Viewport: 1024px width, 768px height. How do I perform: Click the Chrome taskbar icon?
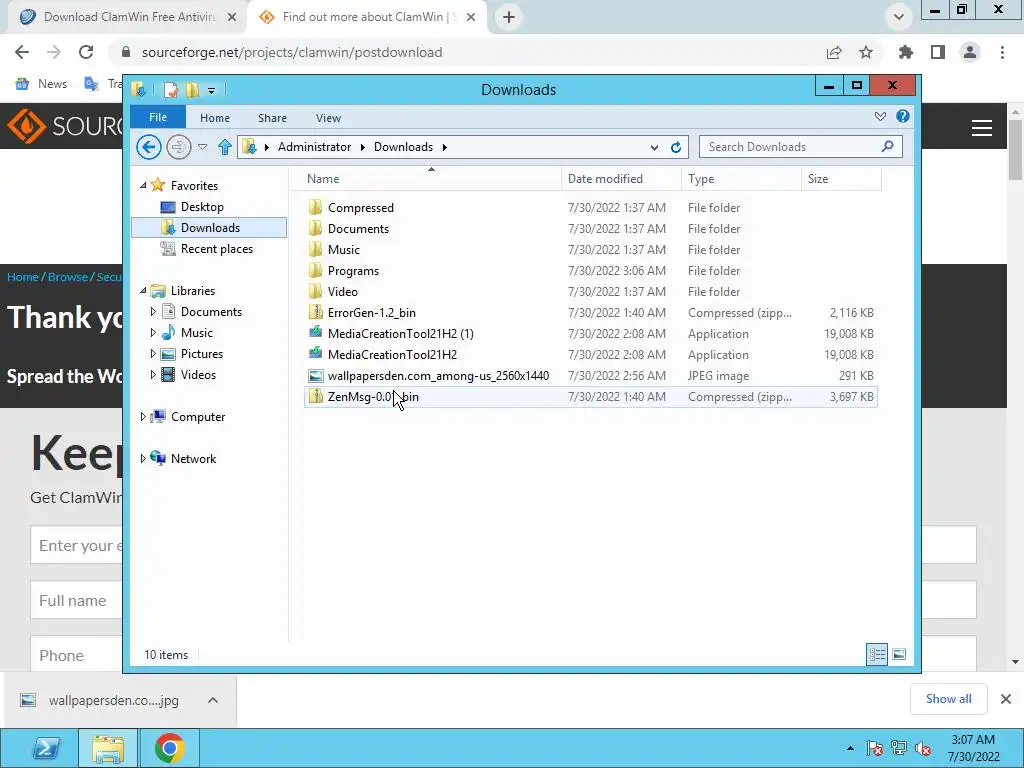[169, 748]
